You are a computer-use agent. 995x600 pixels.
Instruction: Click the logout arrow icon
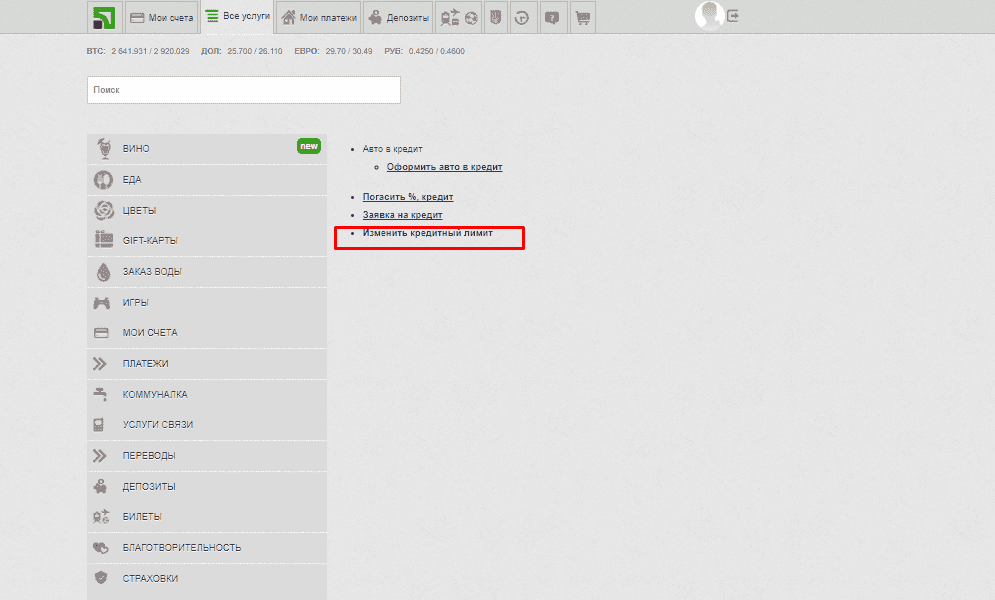(734, 16)
